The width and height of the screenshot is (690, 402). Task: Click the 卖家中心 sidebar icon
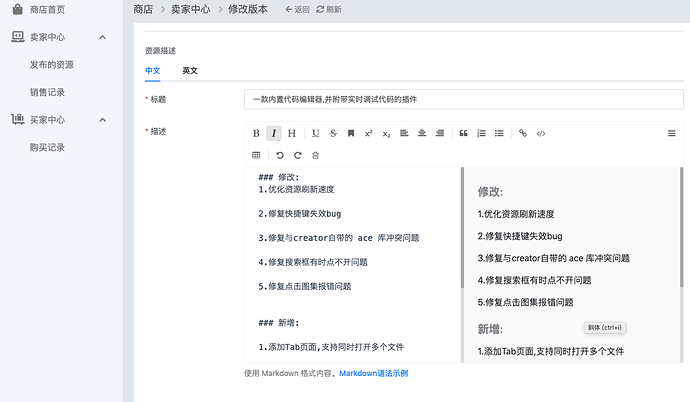pos(18,37)
